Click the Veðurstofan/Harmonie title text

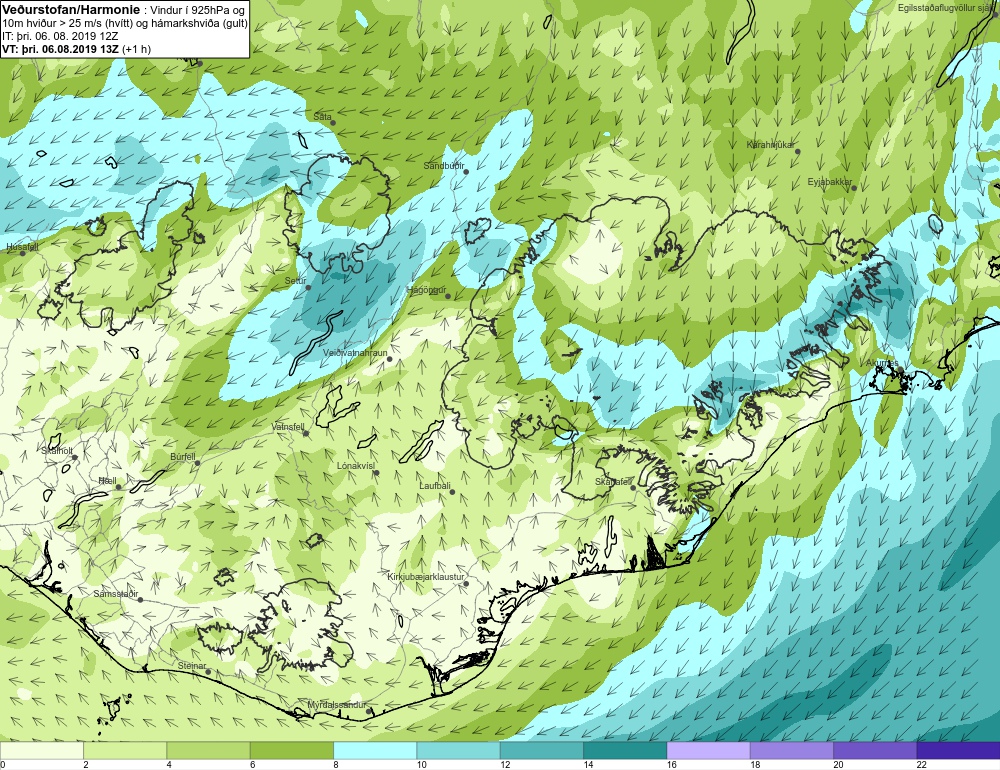[70, 10]
